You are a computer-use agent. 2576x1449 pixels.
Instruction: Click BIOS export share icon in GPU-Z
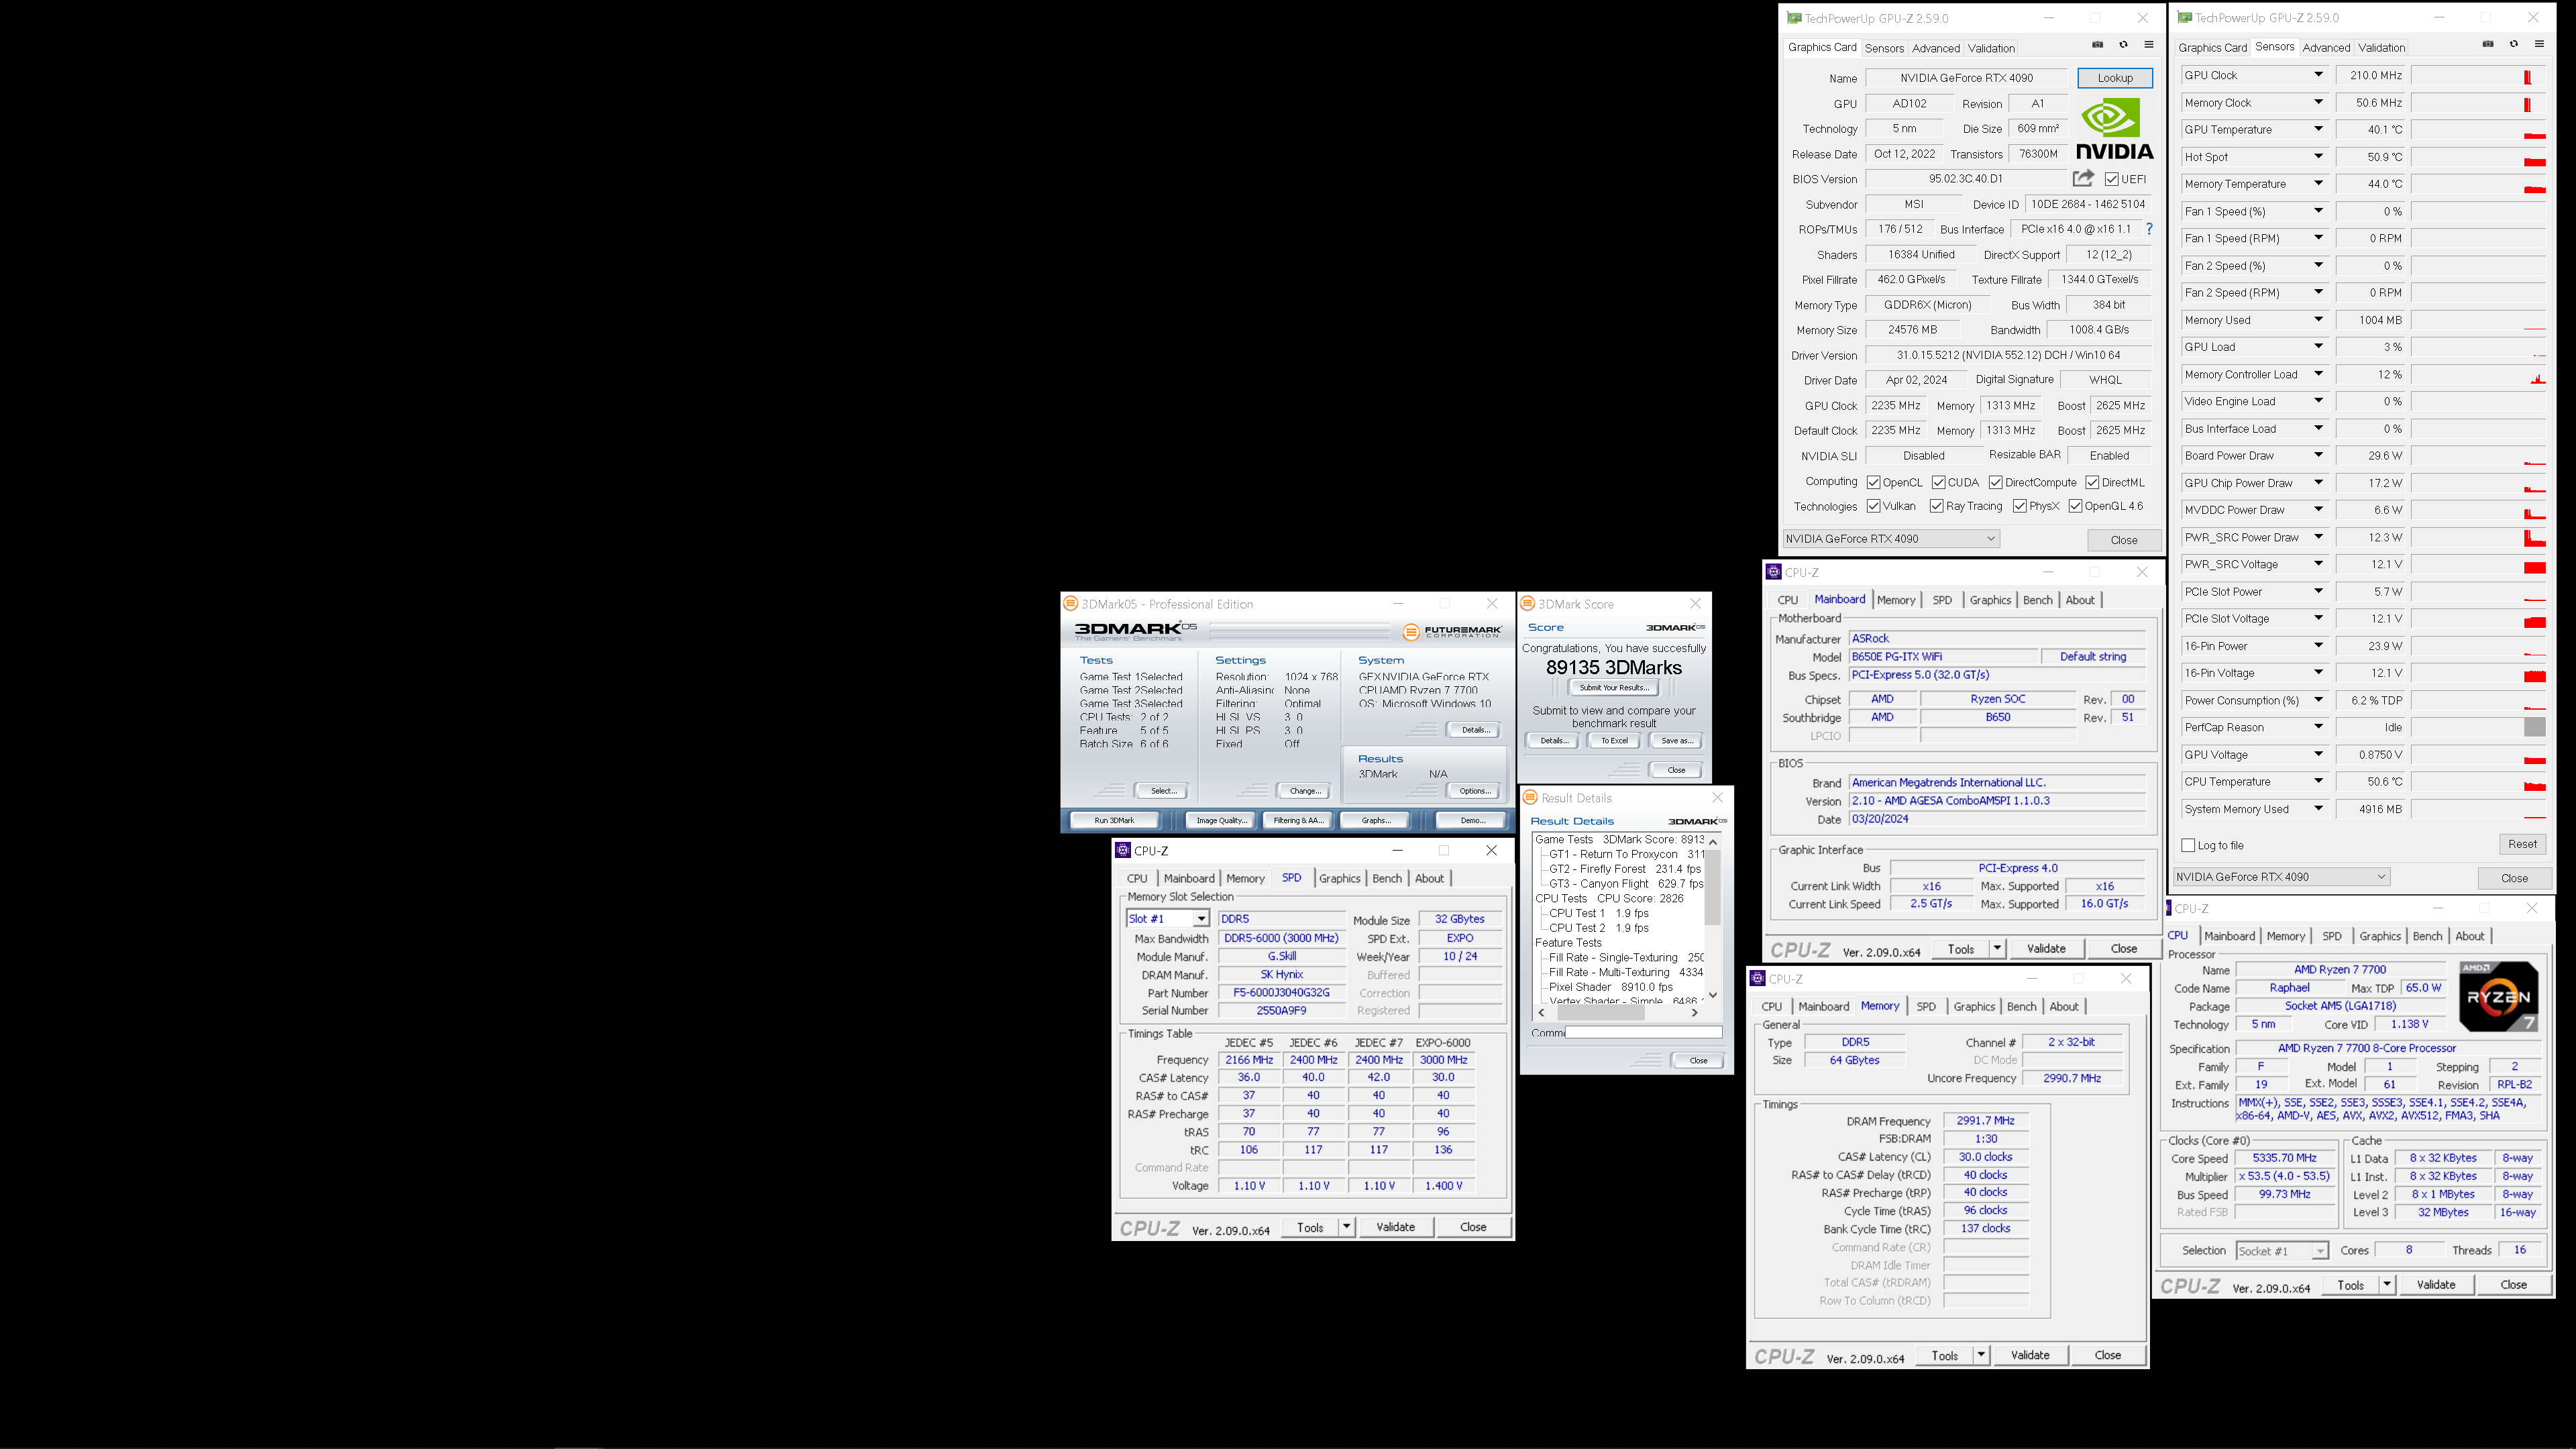(2083, 178)
